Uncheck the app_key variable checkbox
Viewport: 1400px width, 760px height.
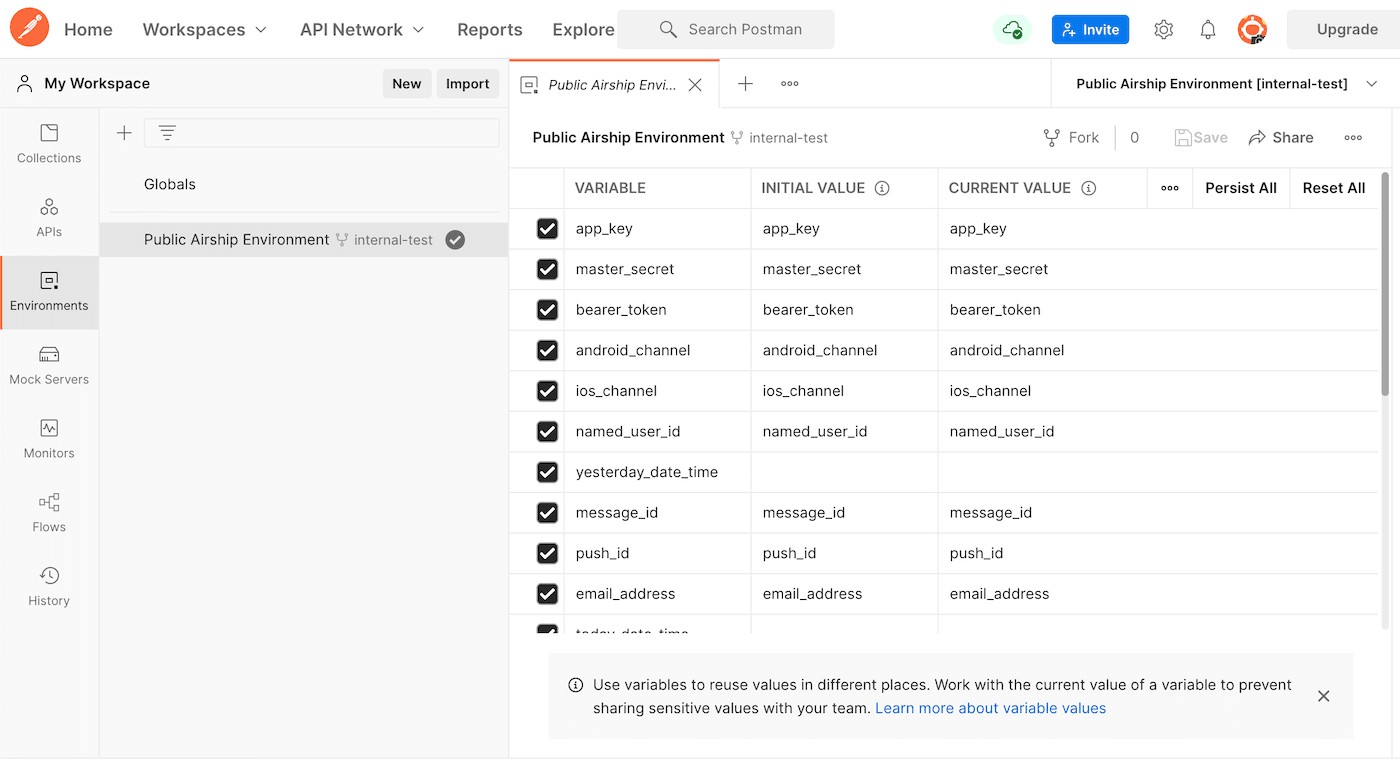click(547, 229)
